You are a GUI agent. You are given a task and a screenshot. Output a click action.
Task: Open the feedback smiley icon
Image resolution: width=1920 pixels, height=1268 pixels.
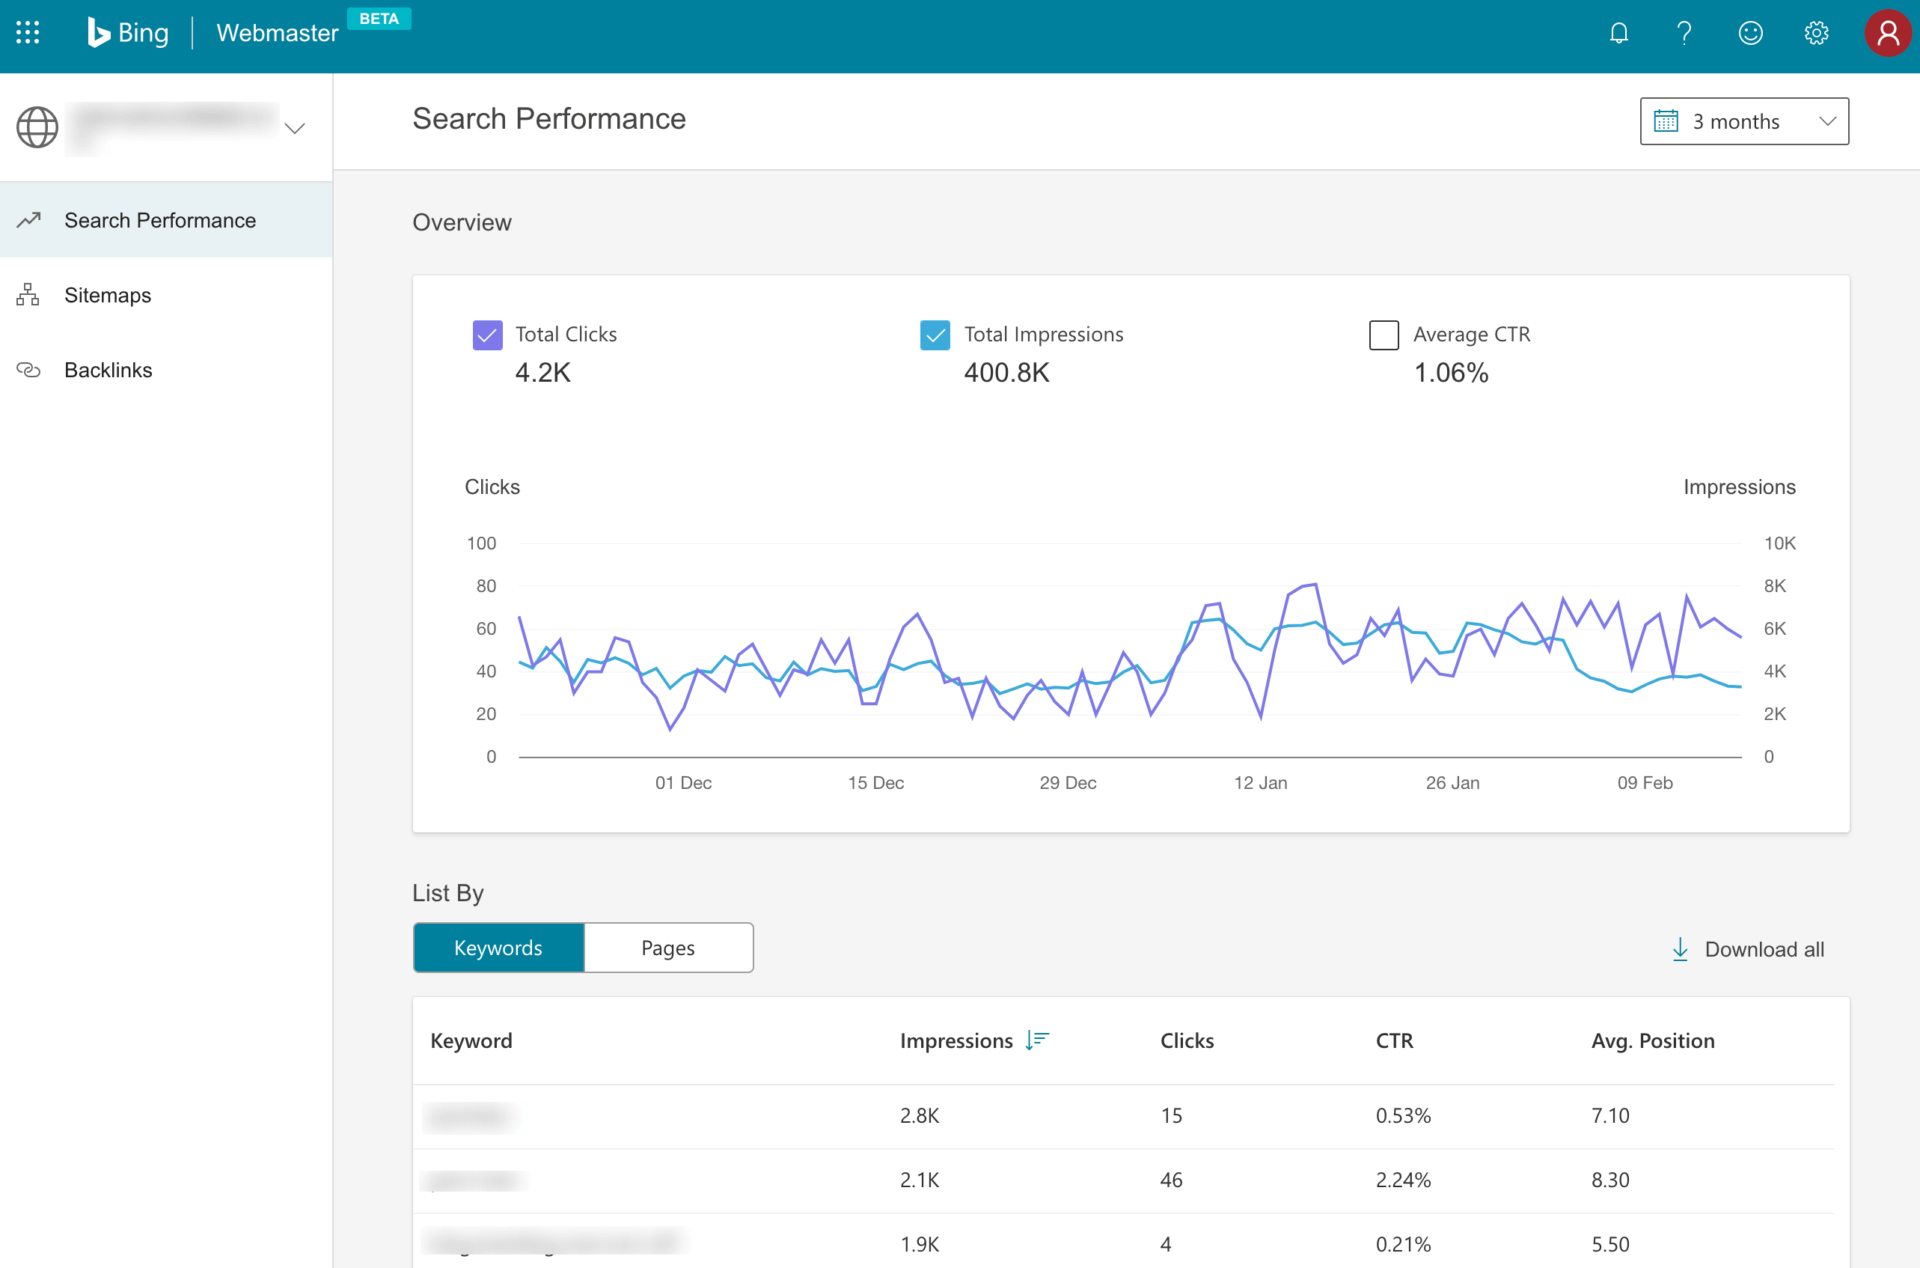point(1750,33)
